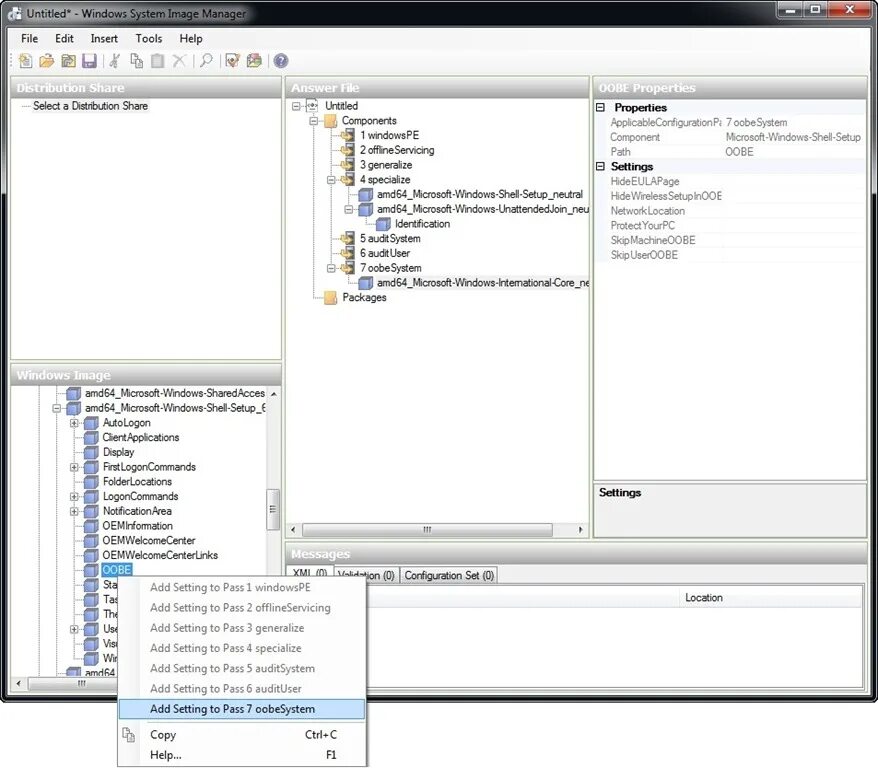Validate answer file via checkmark icon

point(232,60)
